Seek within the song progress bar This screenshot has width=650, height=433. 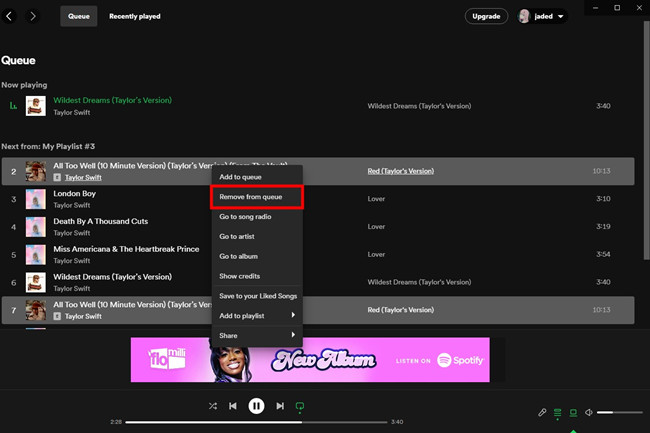coord(256,422)
